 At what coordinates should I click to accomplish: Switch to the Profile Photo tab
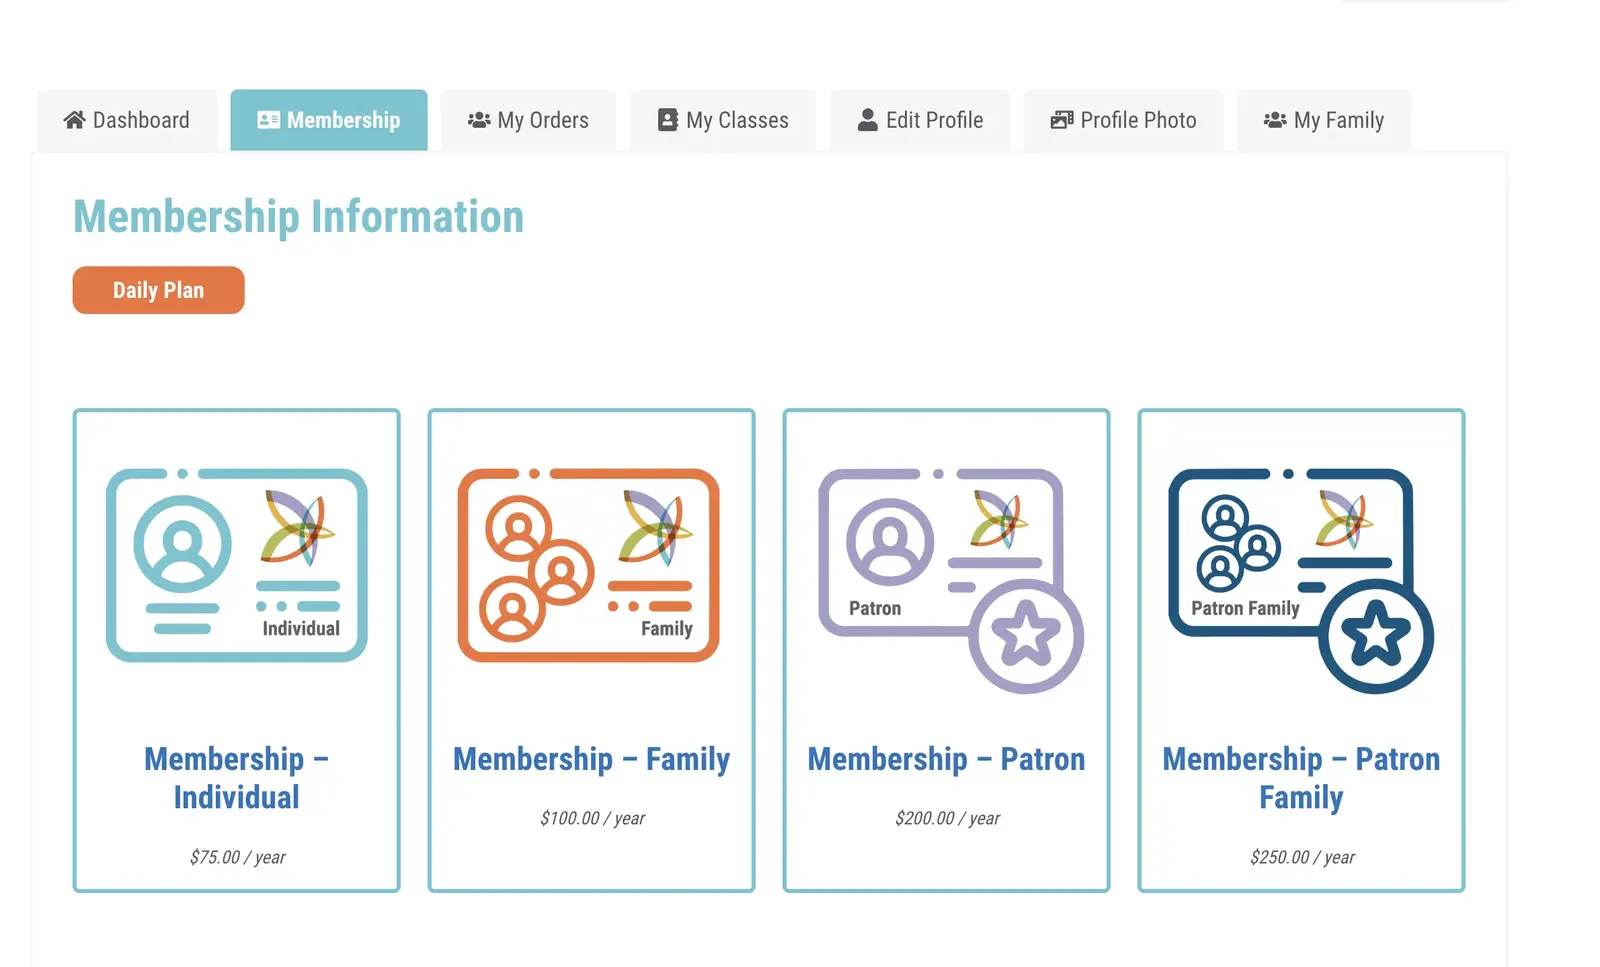pos(1124,120)
